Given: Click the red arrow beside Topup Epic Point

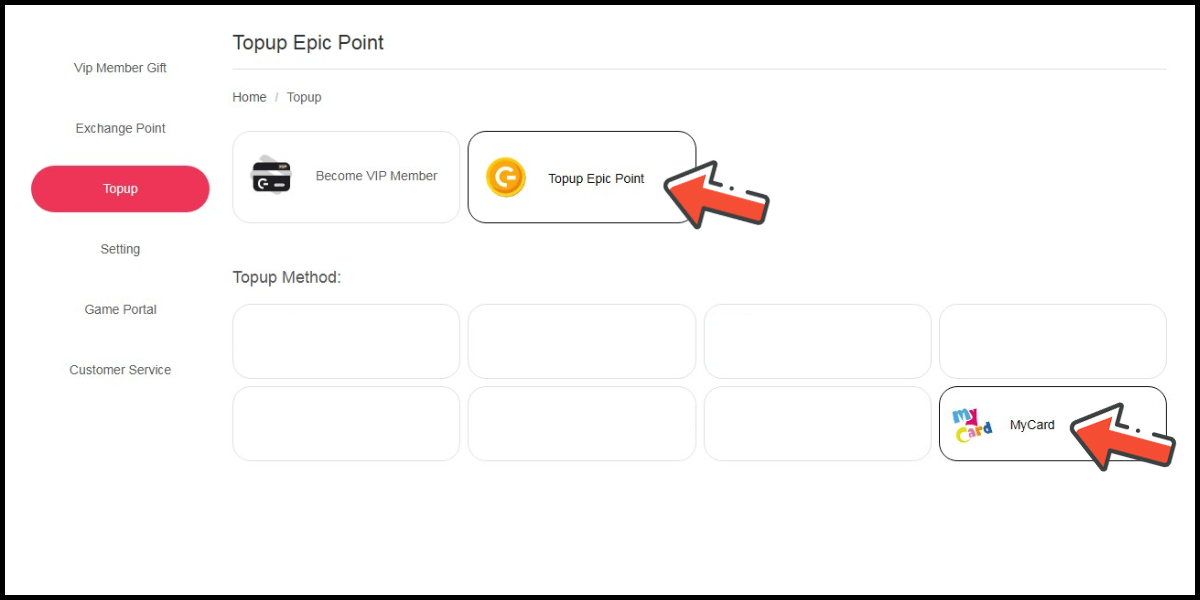Looking at the screenshot, I should tap(713, 192).
